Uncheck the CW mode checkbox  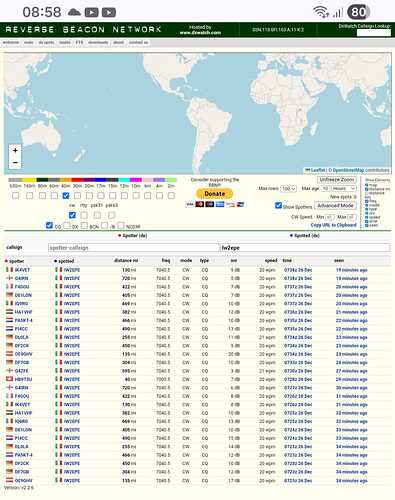pos(72,215)
